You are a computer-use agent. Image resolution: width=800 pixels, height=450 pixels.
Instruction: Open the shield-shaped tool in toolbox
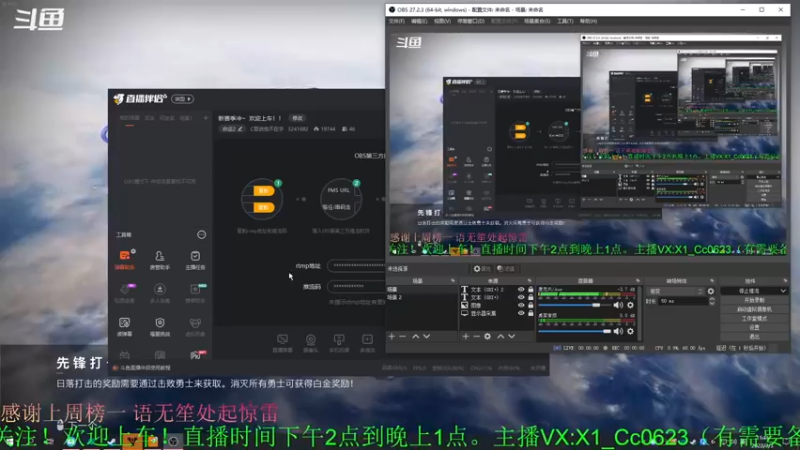click(160, 326)
